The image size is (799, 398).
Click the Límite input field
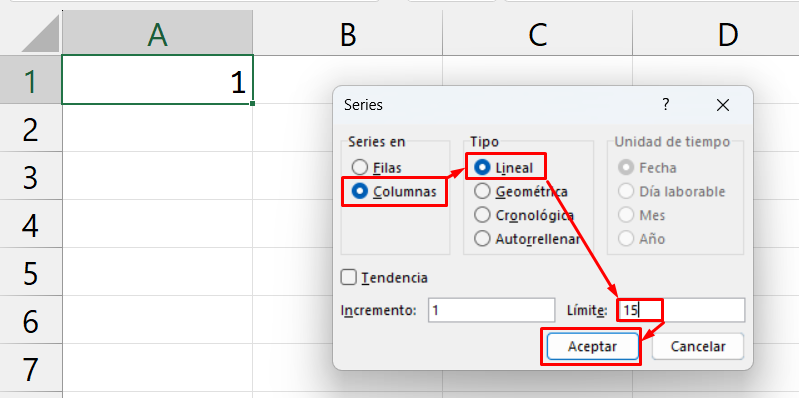click(x=681, y=310)
